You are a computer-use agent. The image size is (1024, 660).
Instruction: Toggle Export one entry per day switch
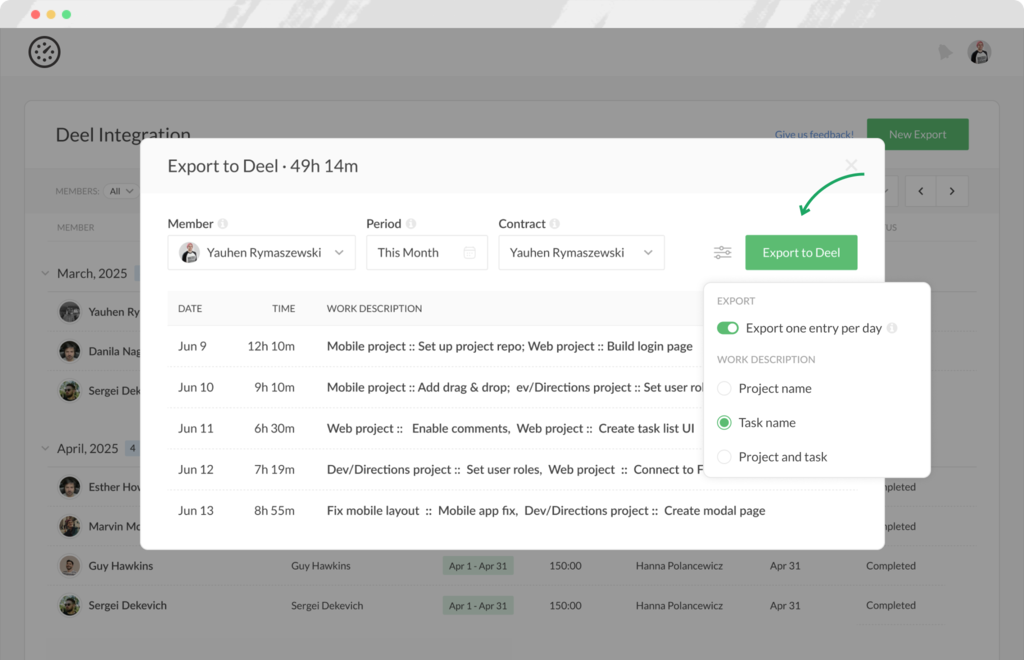pos(728,328)
